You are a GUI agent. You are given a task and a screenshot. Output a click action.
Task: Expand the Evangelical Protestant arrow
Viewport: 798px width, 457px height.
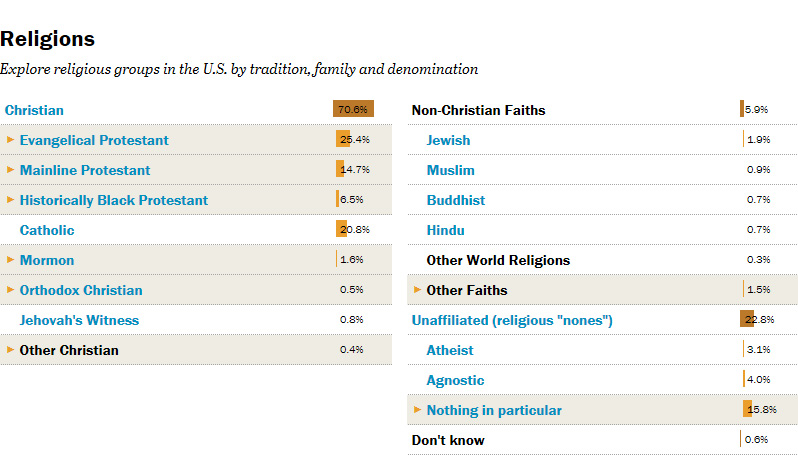tap(10, 140)
